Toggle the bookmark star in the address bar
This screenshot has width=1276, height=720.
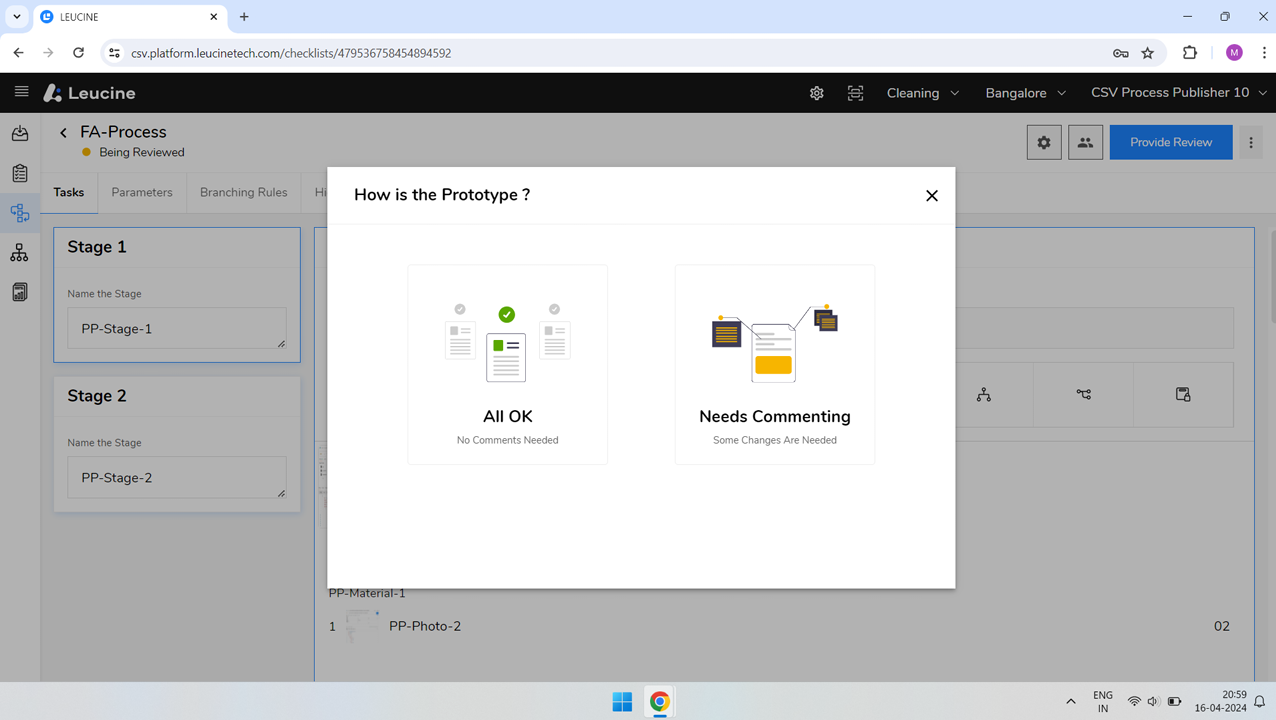1147,53
